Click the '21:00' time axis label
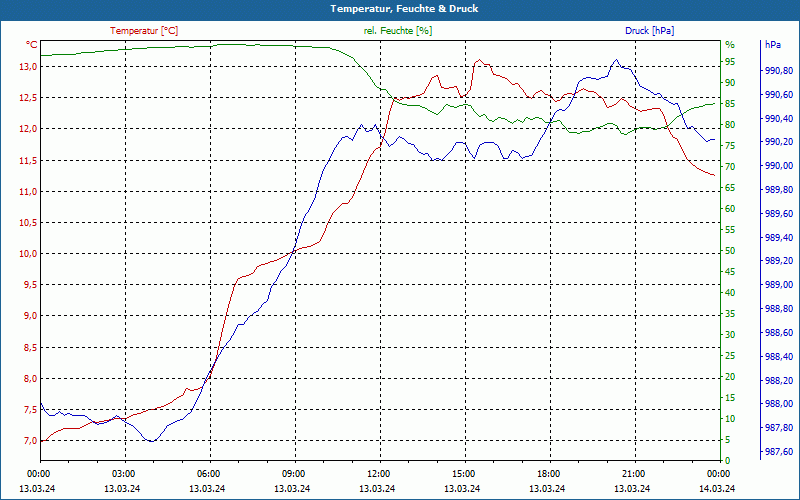Screen dimensions: 800x500 634,473
